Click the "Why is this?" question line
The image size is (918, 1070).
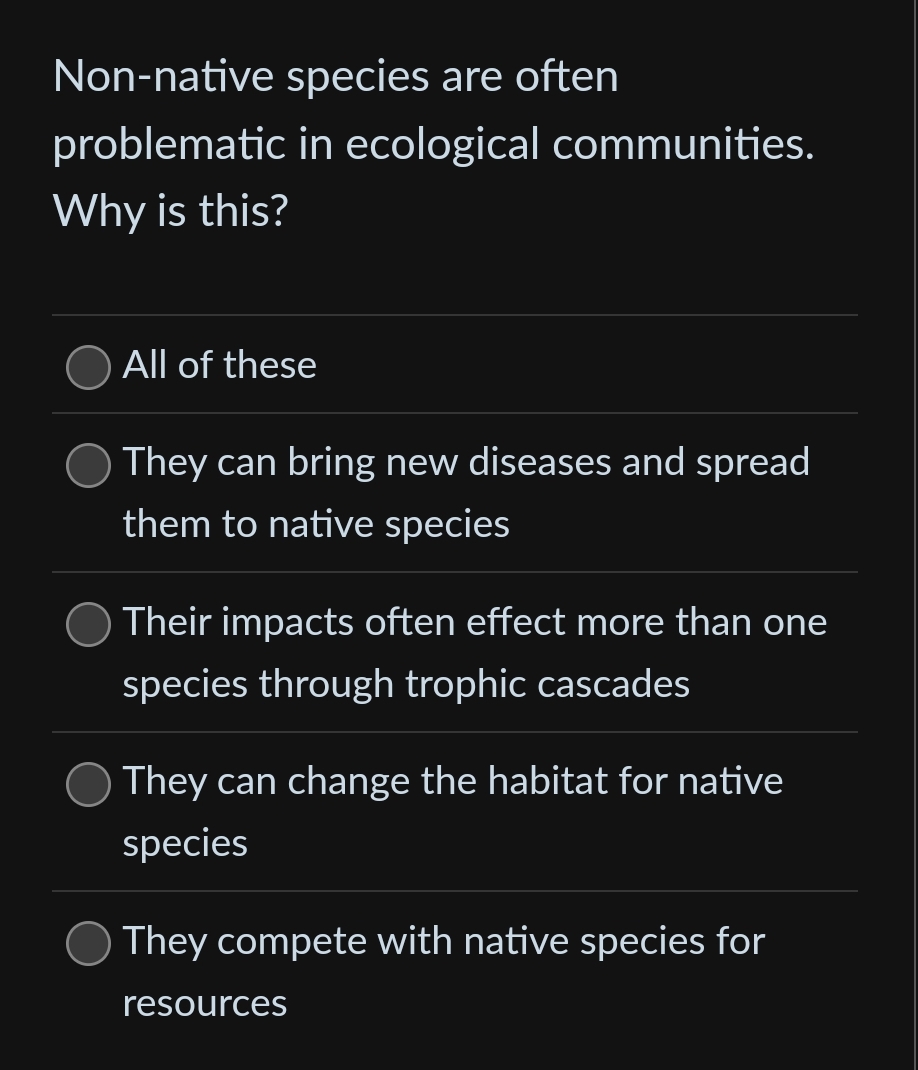[170, 211]
